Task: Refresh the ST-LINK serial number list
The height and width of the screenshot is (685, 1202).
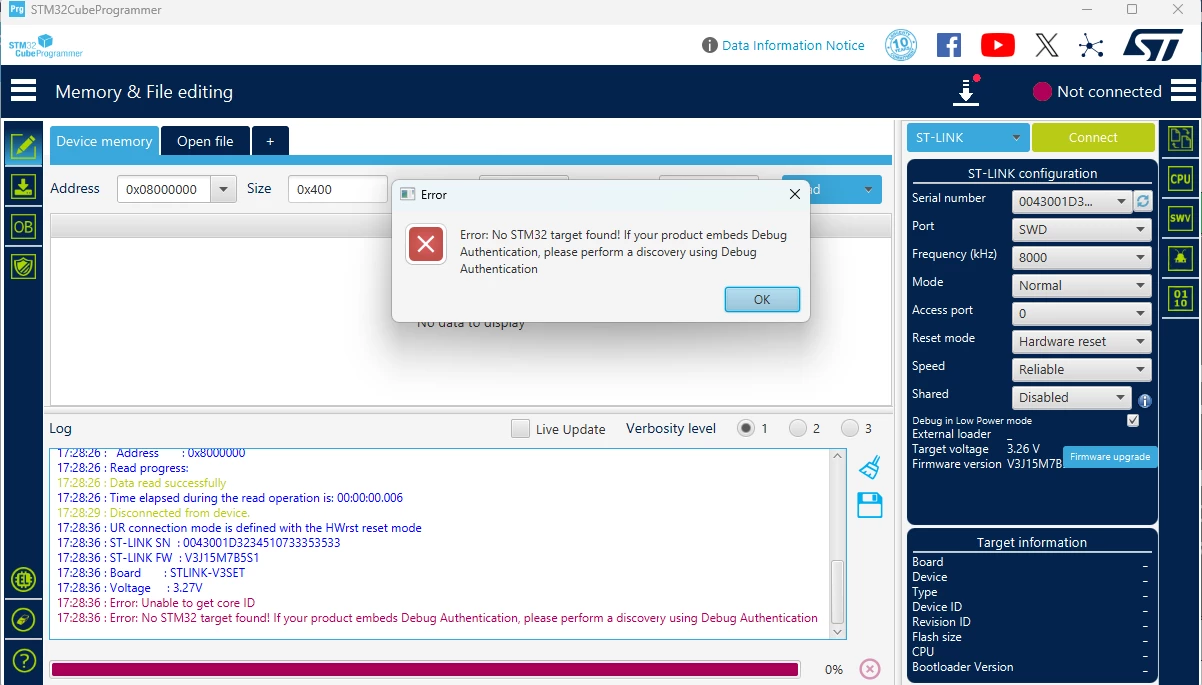Action: [1143, 201]
